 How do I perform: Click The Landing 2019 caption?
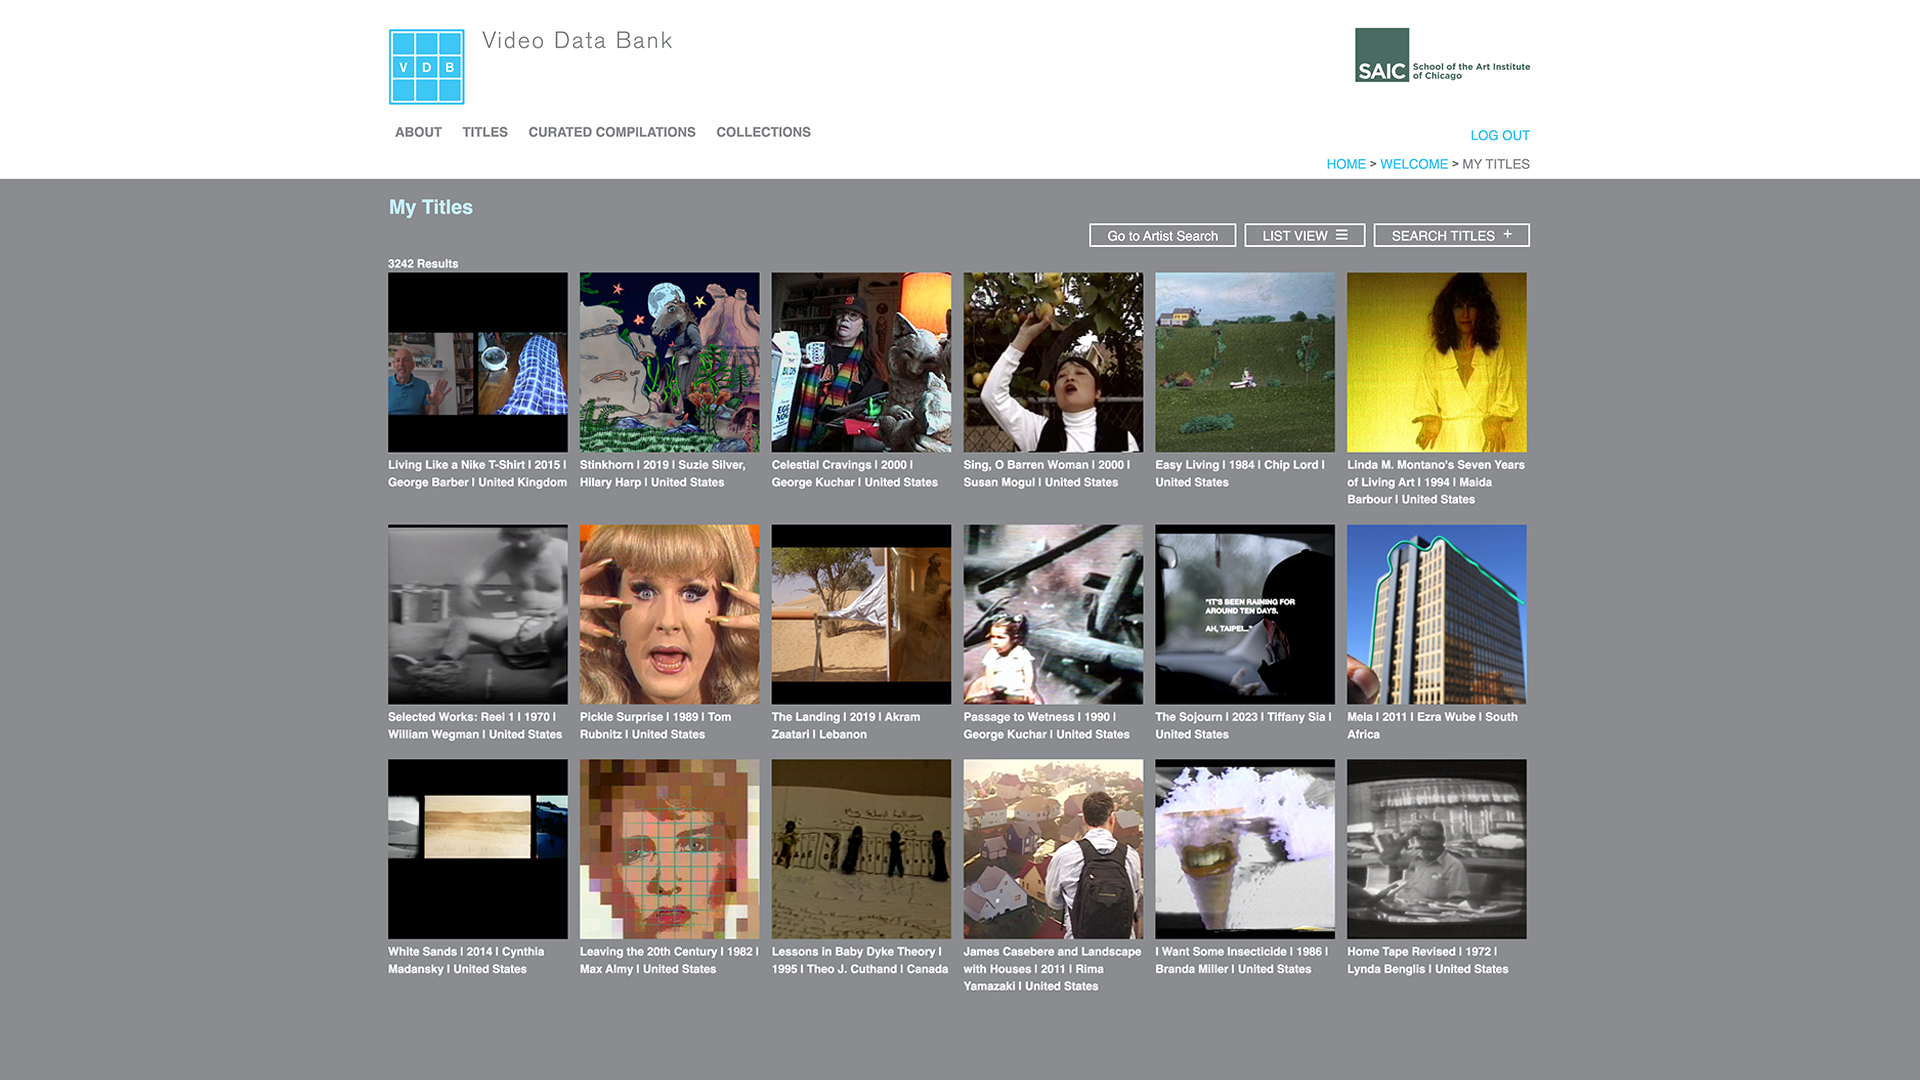click(846, 725)
